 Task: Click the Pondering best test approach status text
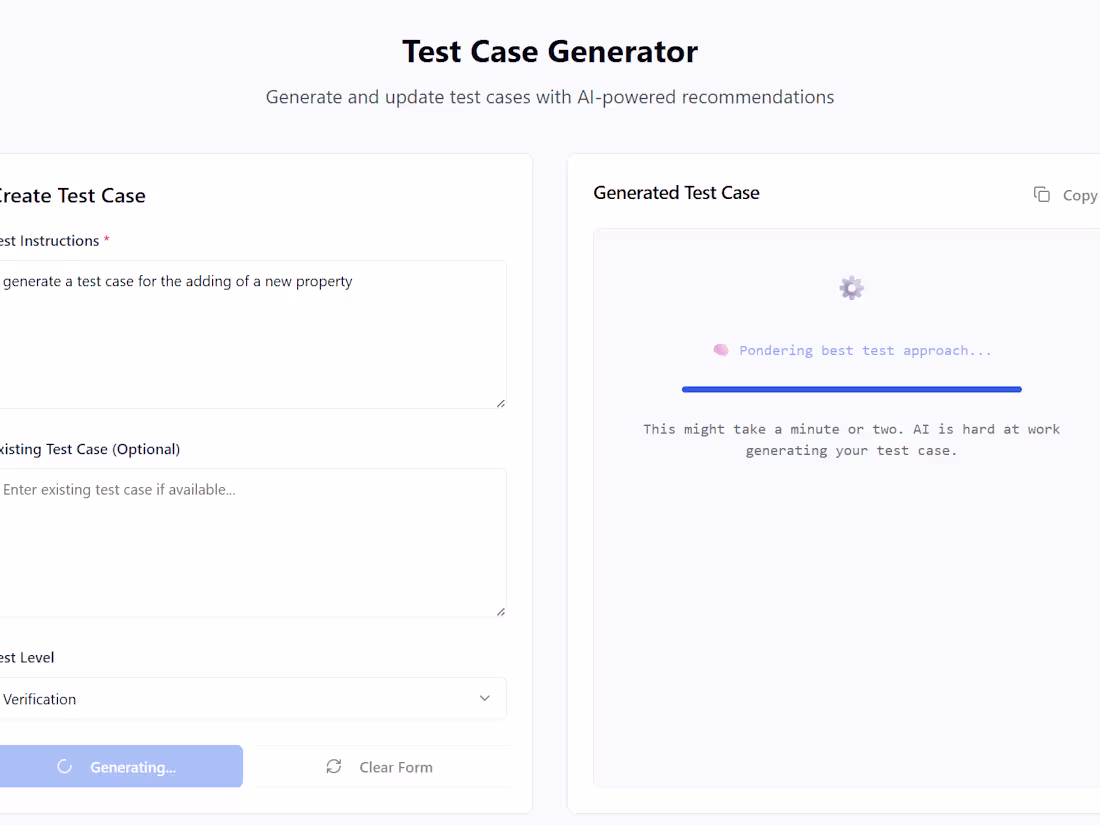point(865,350)
